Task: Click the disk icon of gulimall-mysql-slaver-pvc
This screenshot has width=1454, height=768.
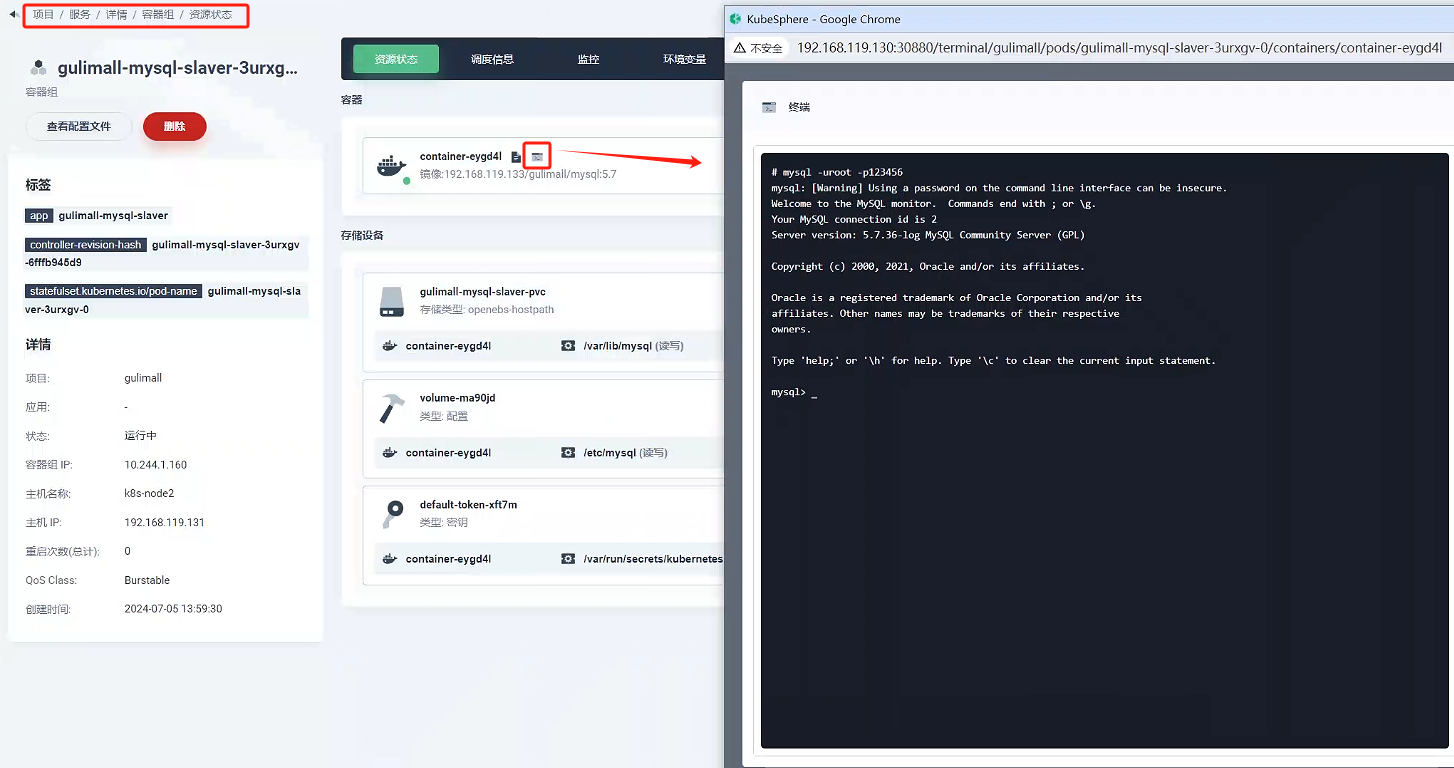Action: coord(392,301)
